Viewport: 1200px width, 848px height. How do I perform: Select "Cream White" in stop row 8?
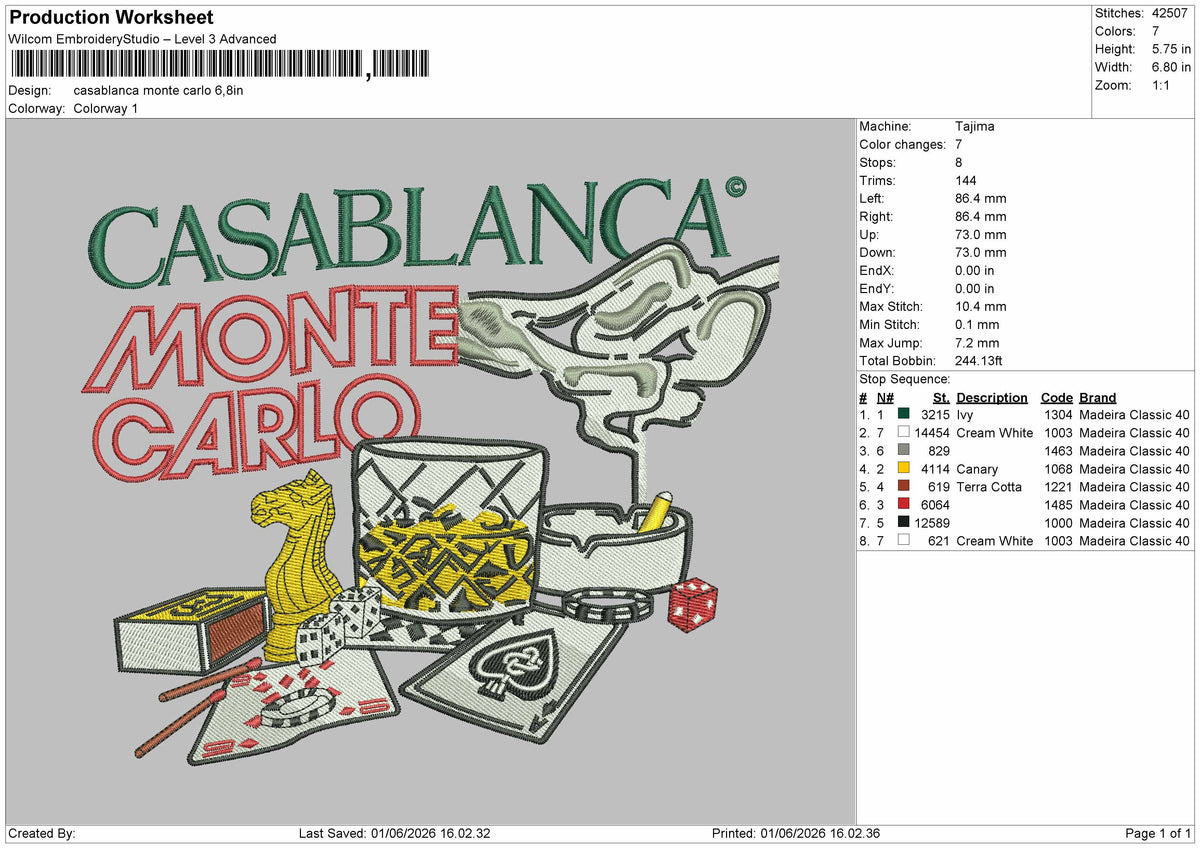(x=995, y=540)
